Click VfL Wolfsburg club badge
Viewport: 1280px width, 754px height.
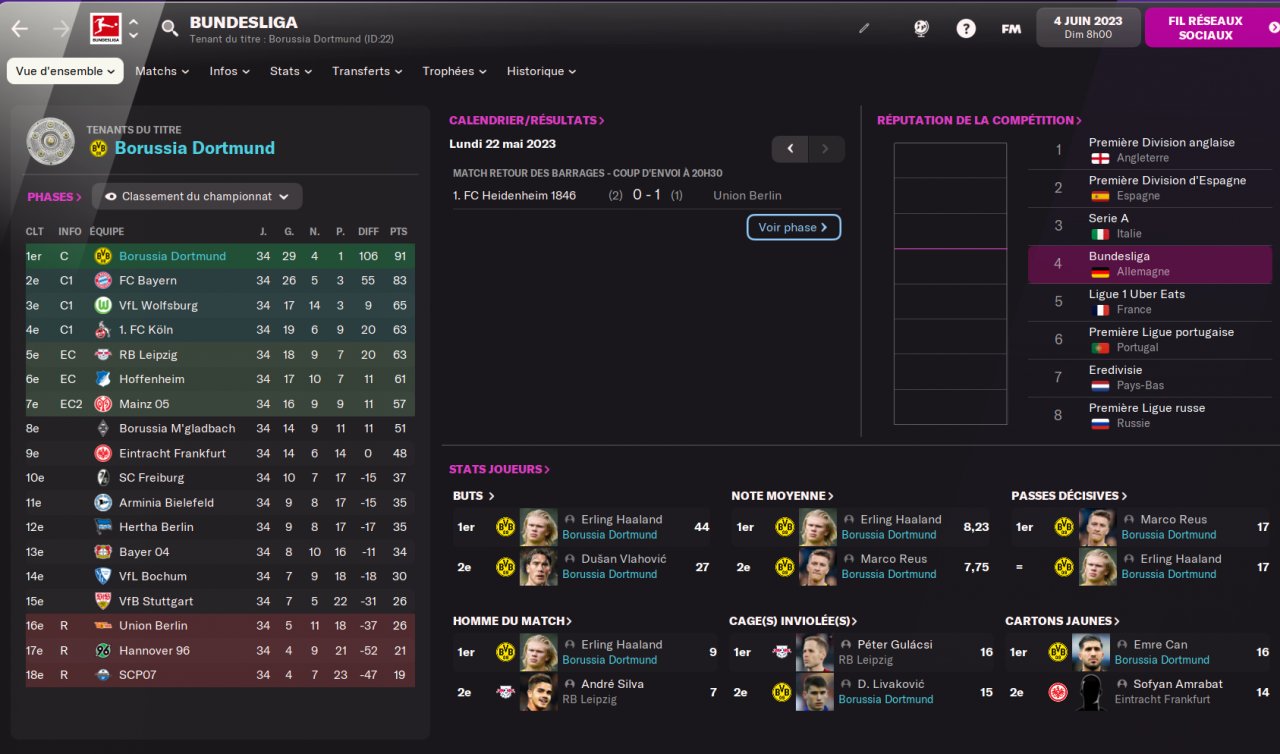tap(102, 305)
